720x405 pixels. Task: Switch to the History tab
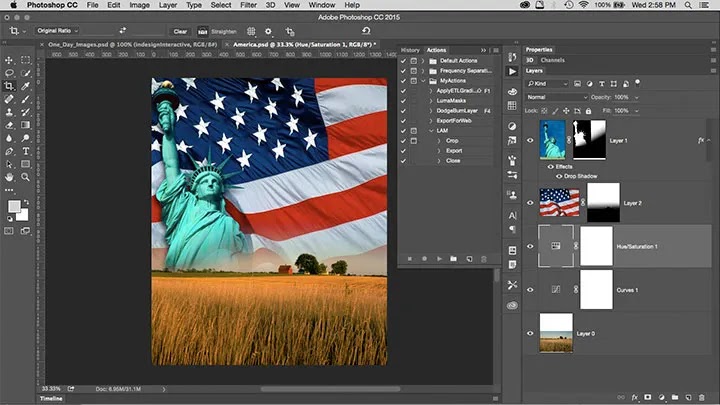tap(410, 50)
